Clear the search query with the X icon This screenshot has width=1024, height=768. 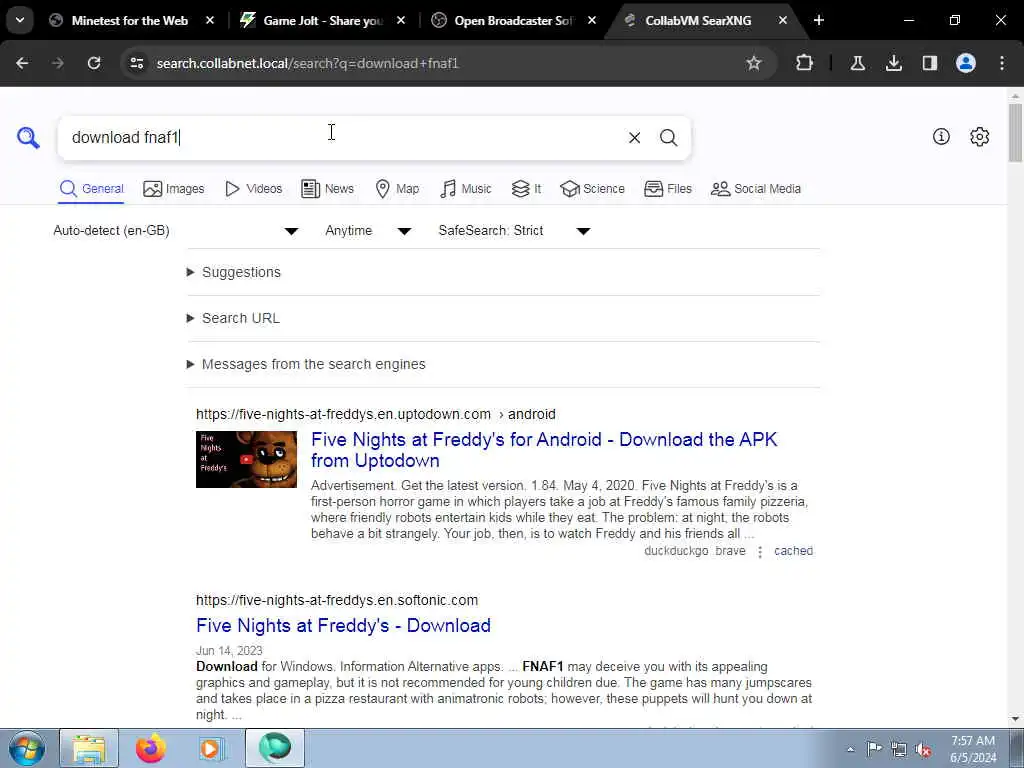[x=634, y=138]
